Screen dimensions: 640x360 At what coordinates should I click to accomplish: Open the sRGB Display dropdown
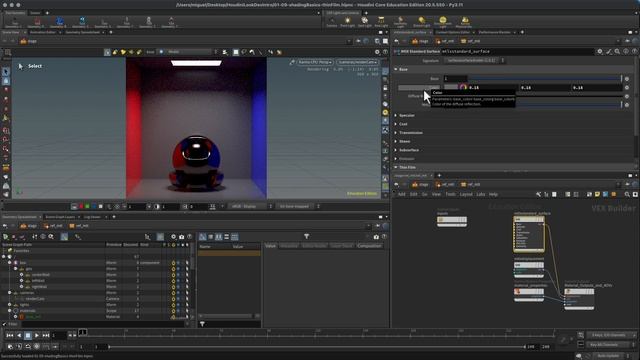click(x=250, y=207)
